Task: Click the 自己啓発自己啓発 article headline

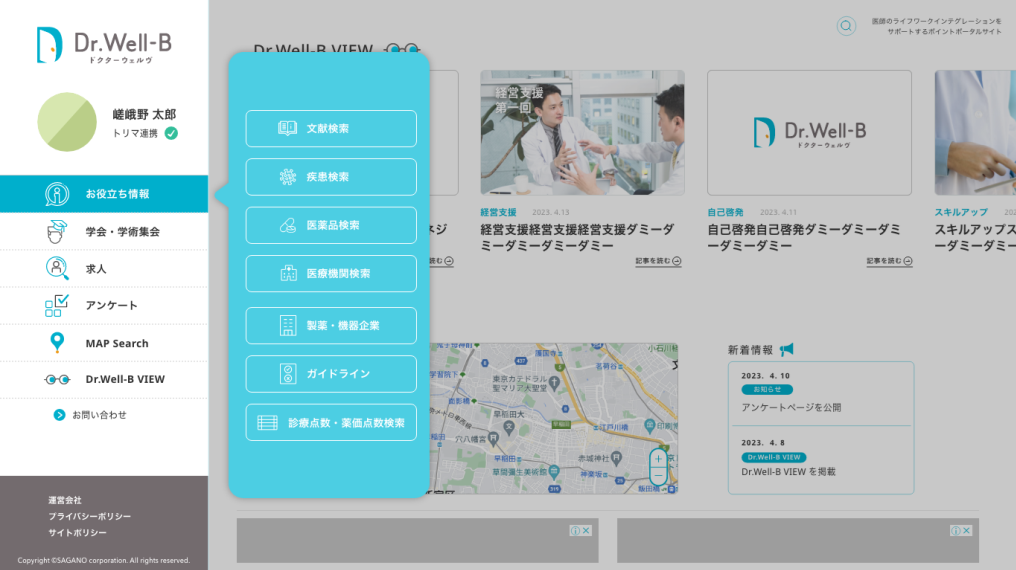Action: click(x=804, y=238)
